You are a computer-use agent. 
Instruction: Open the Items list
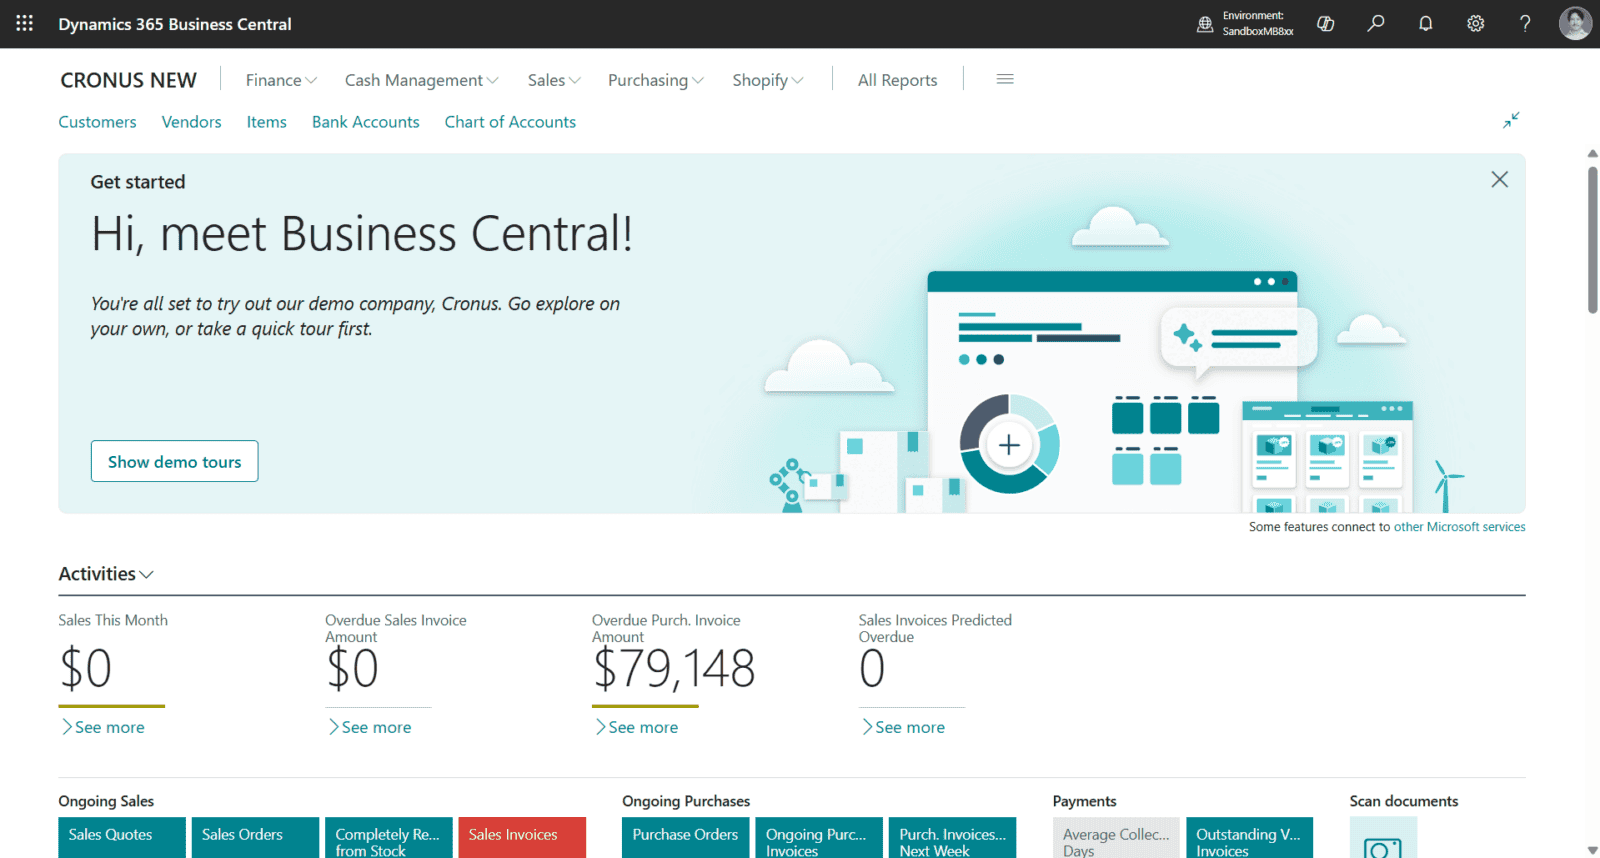point(267,122)
